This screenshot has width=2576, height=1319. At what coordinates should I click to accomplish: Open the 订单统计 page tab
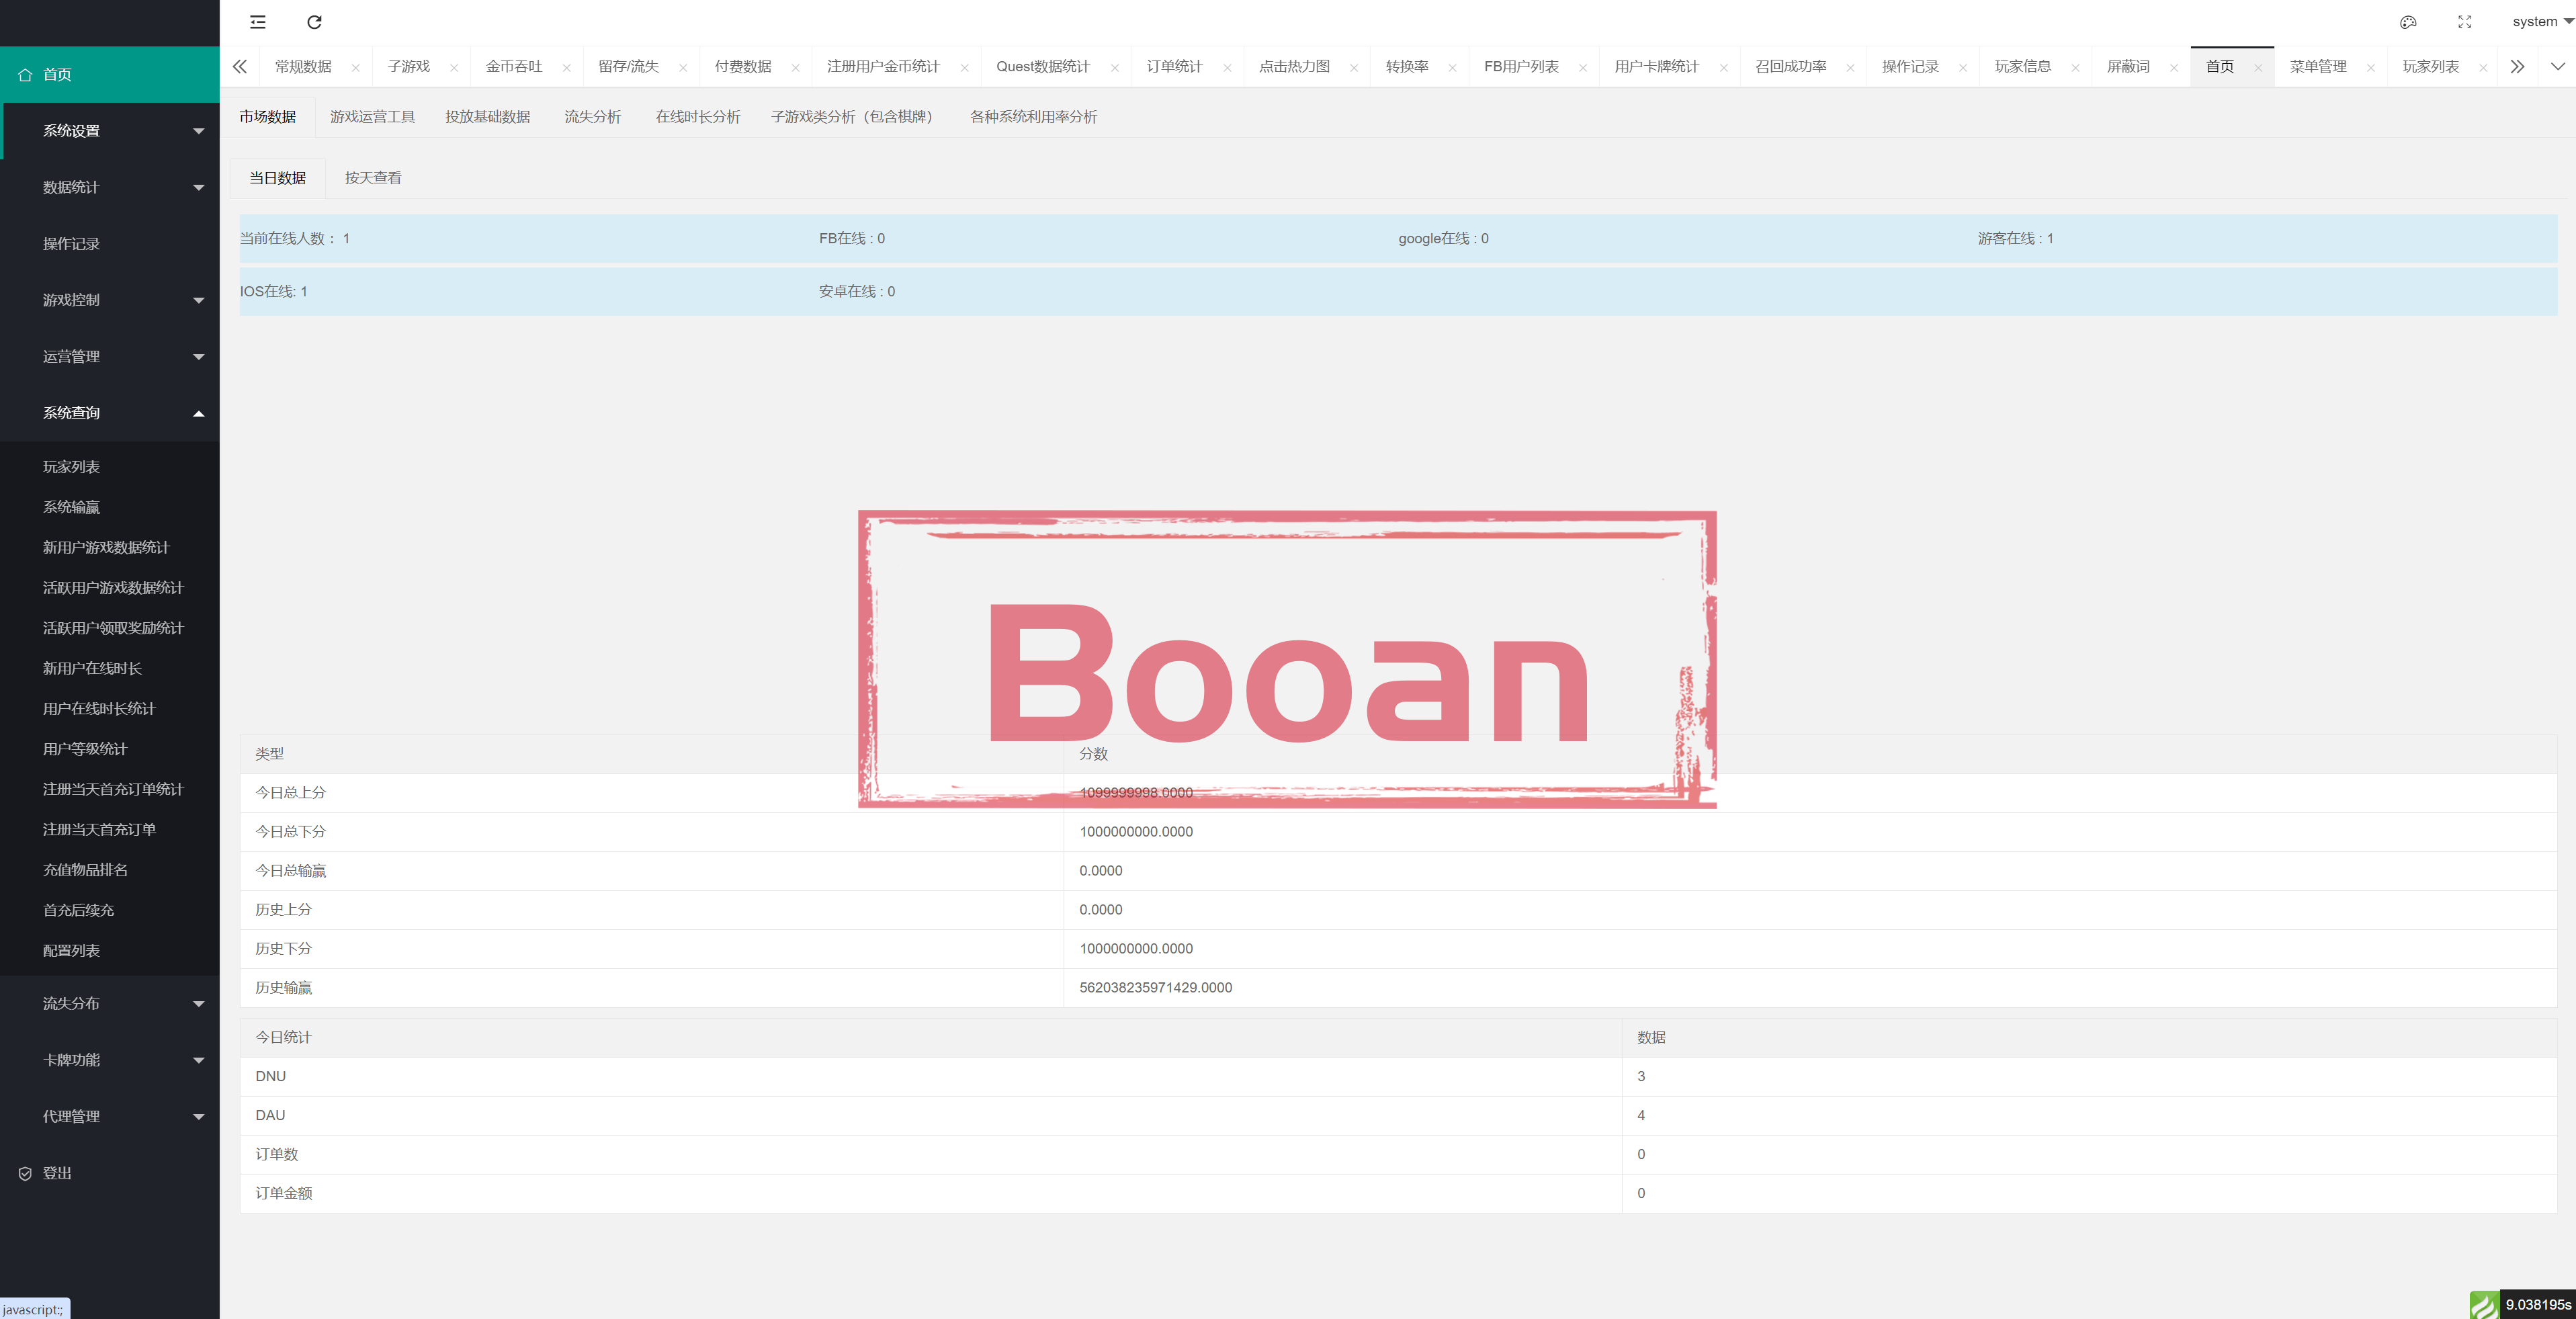tap(1174, 67)
